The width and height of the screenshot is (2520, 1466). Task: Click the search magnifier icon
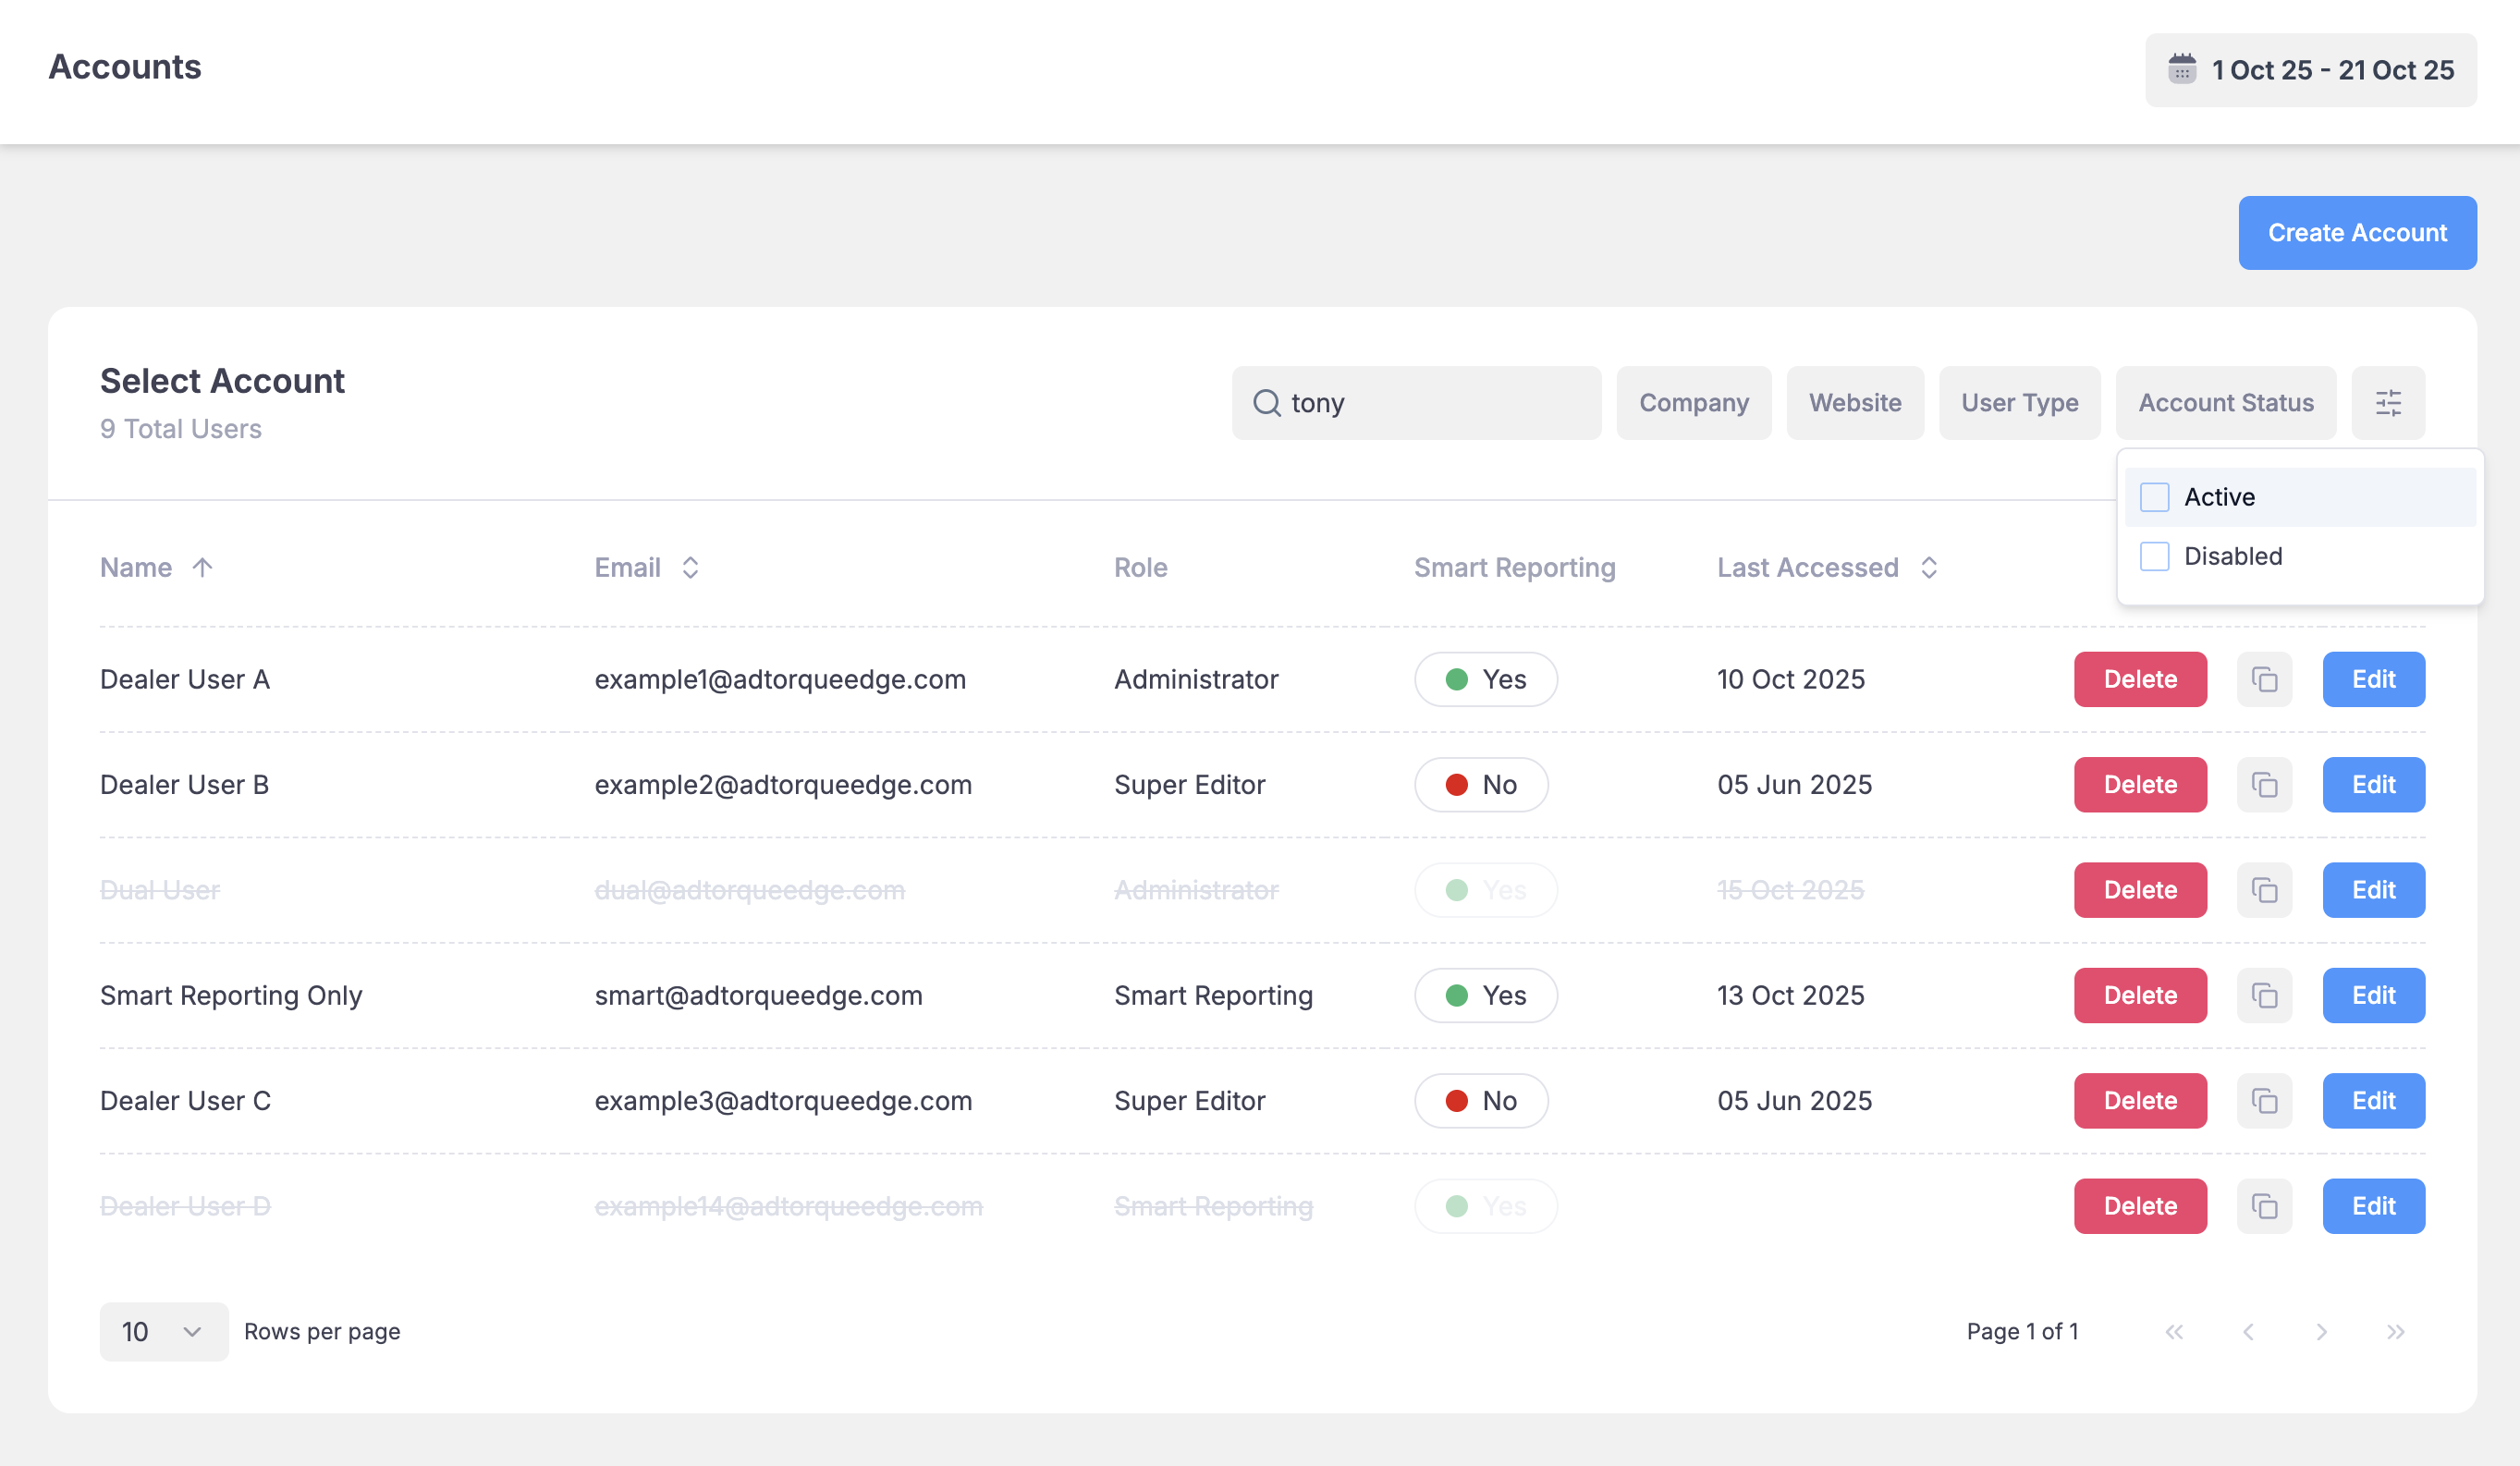(1267, 403)
